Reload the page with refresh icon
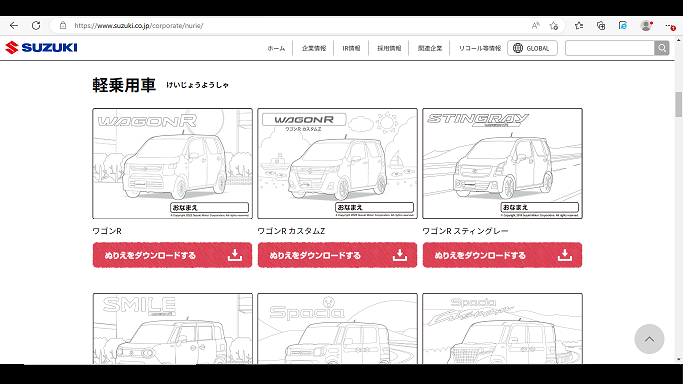This screenshot has width=683, height=384. [36, 26]
